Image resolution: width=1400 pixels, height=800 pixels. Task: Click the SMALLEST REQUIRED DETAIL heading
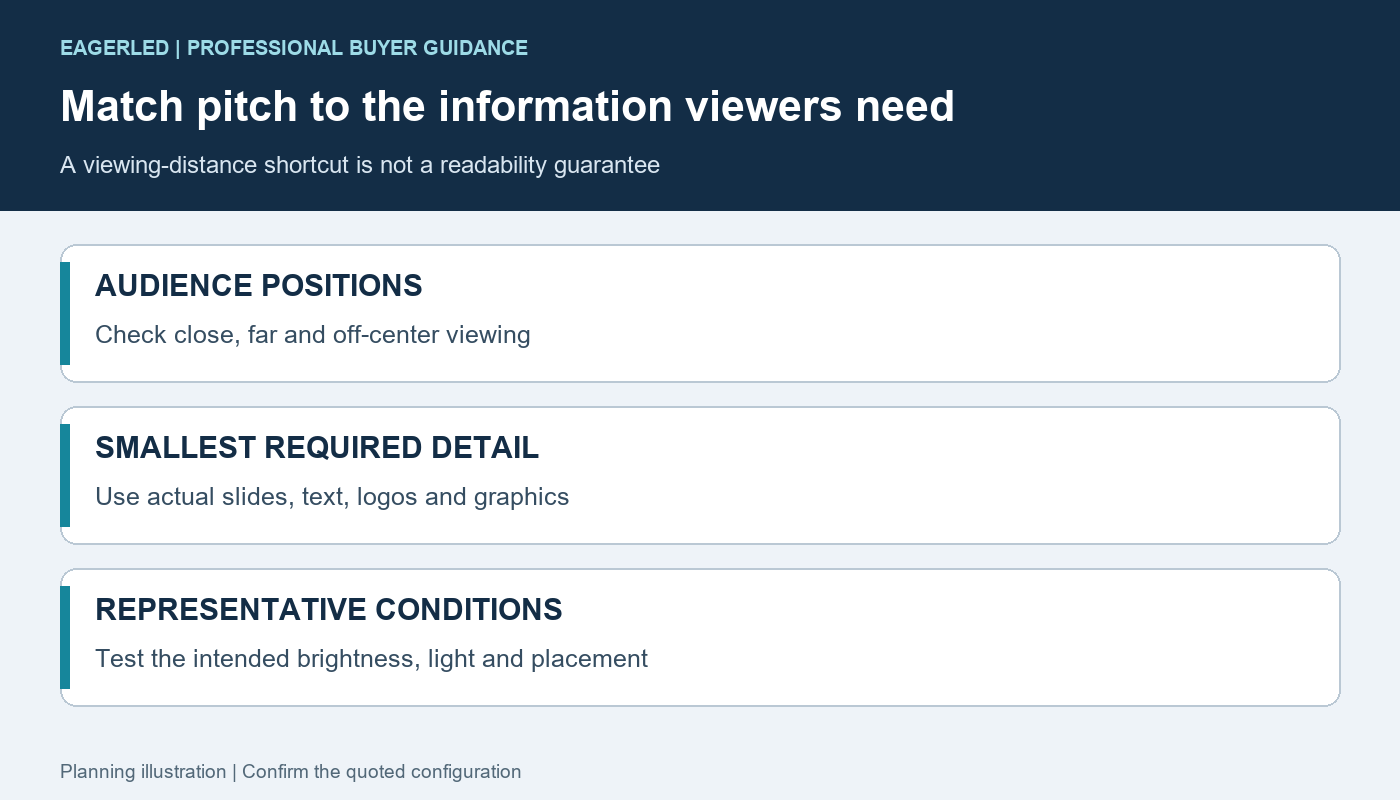click(316, 448)
